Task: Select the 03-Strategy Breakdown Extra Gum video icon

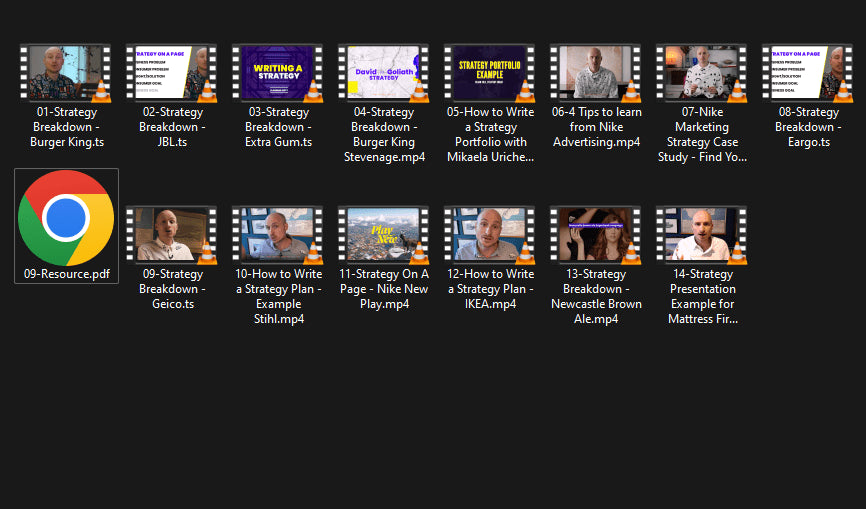Action: point(277,73)
